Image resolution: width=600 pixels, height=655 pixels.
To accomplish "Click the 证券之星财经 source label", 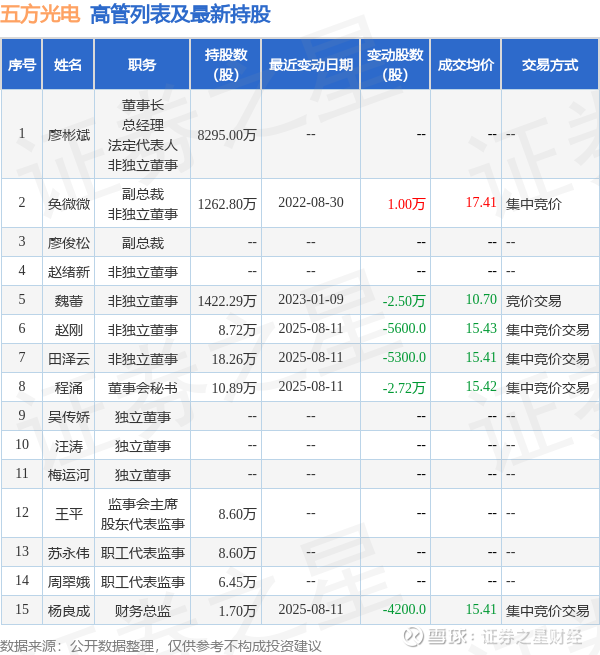I will (x=532, y=637).
